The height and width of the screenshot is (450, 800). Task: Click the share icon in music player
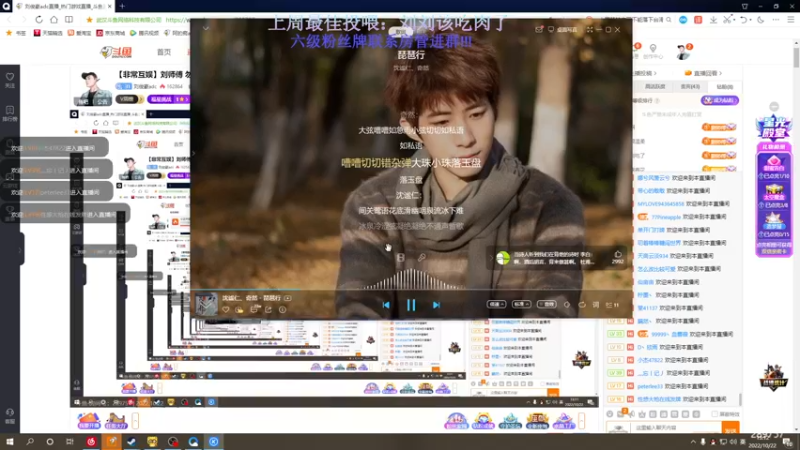[x=268, y=310]
